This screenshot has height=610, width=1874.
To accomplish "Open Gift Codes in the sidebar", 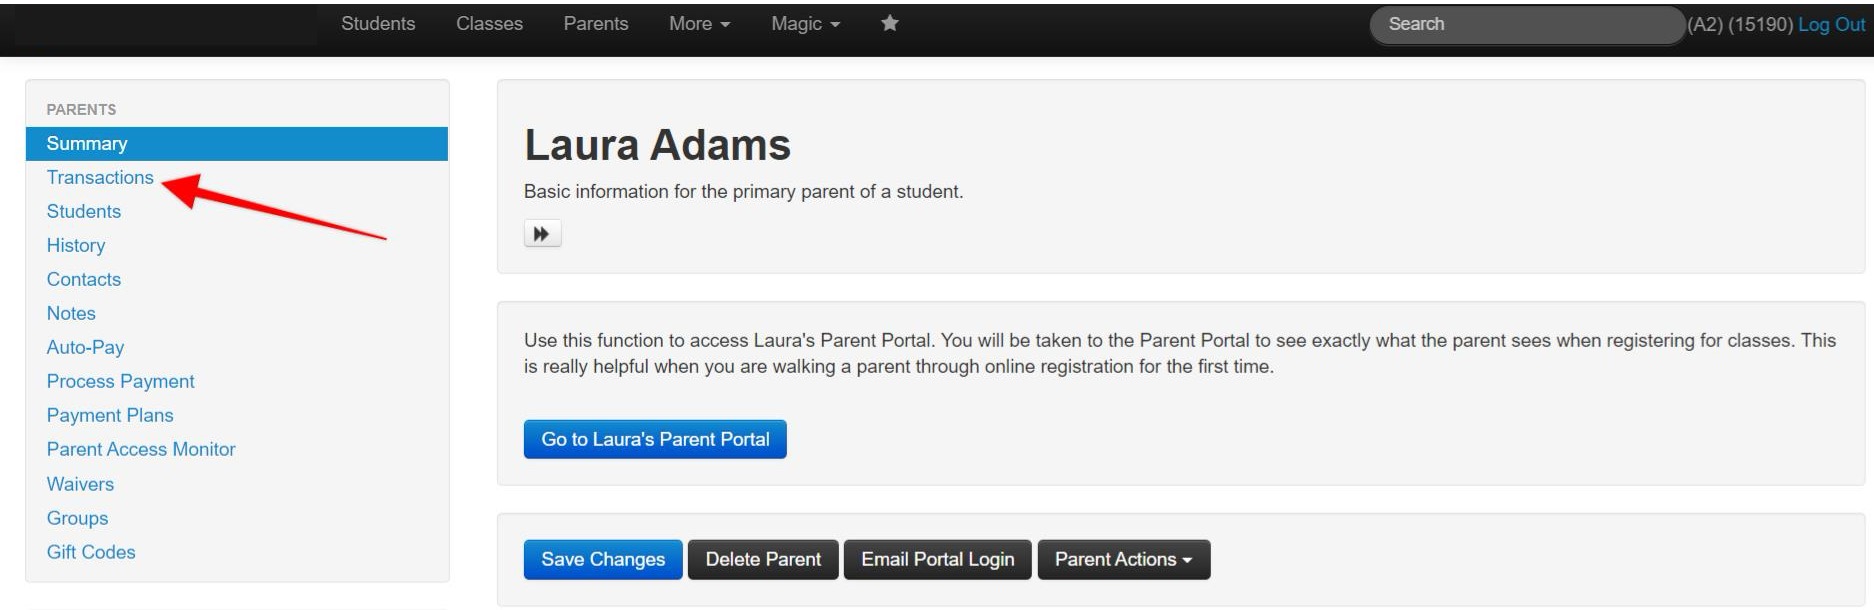I will (91, 552).
